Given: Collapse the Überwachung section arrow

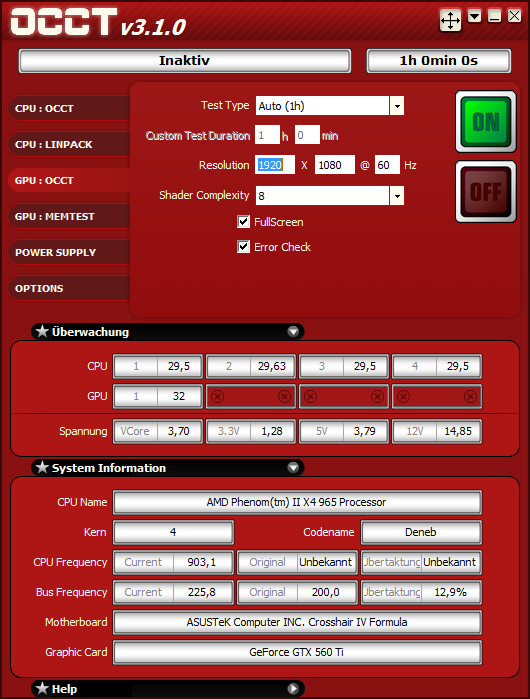Looking at the screenshot, I should 293,331.
